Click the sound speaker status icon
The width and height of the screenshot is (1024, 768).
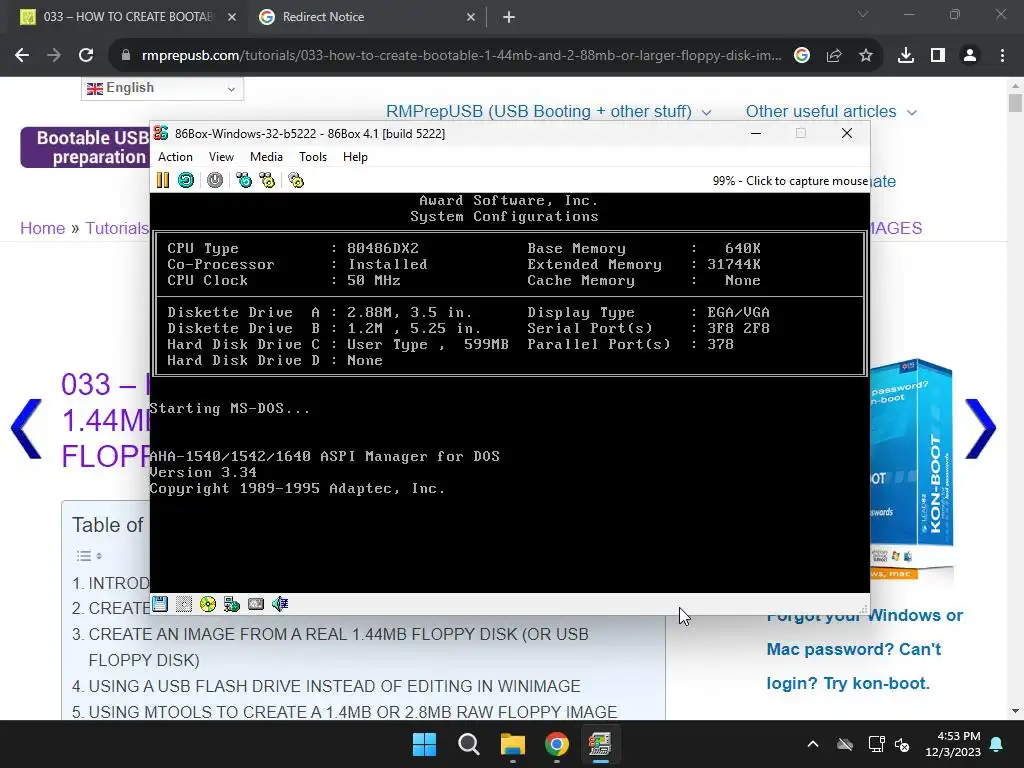point(280,604)
